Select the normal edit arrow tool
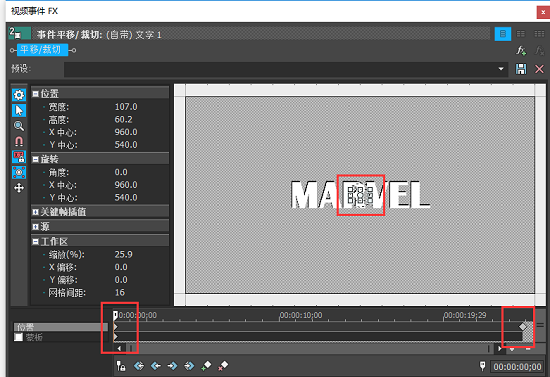 (x=19, y=110)
